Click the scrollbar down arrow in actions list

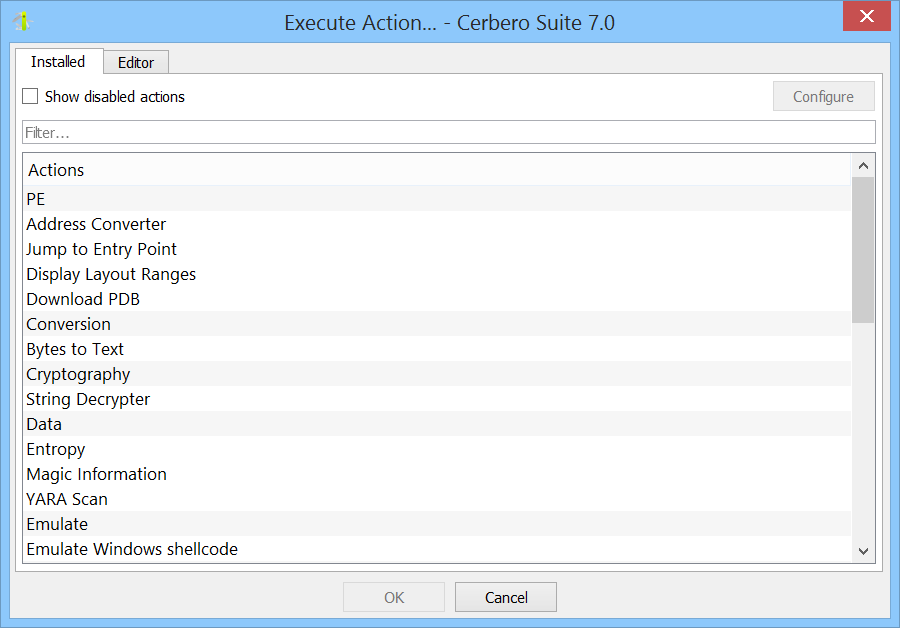coord(863,551)
